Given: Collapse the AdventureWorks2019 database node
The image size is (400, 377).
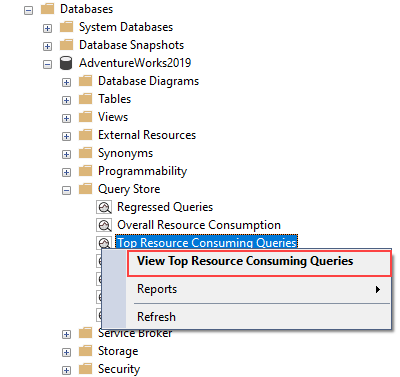Looking at the screenshot, I should [47, 64].
